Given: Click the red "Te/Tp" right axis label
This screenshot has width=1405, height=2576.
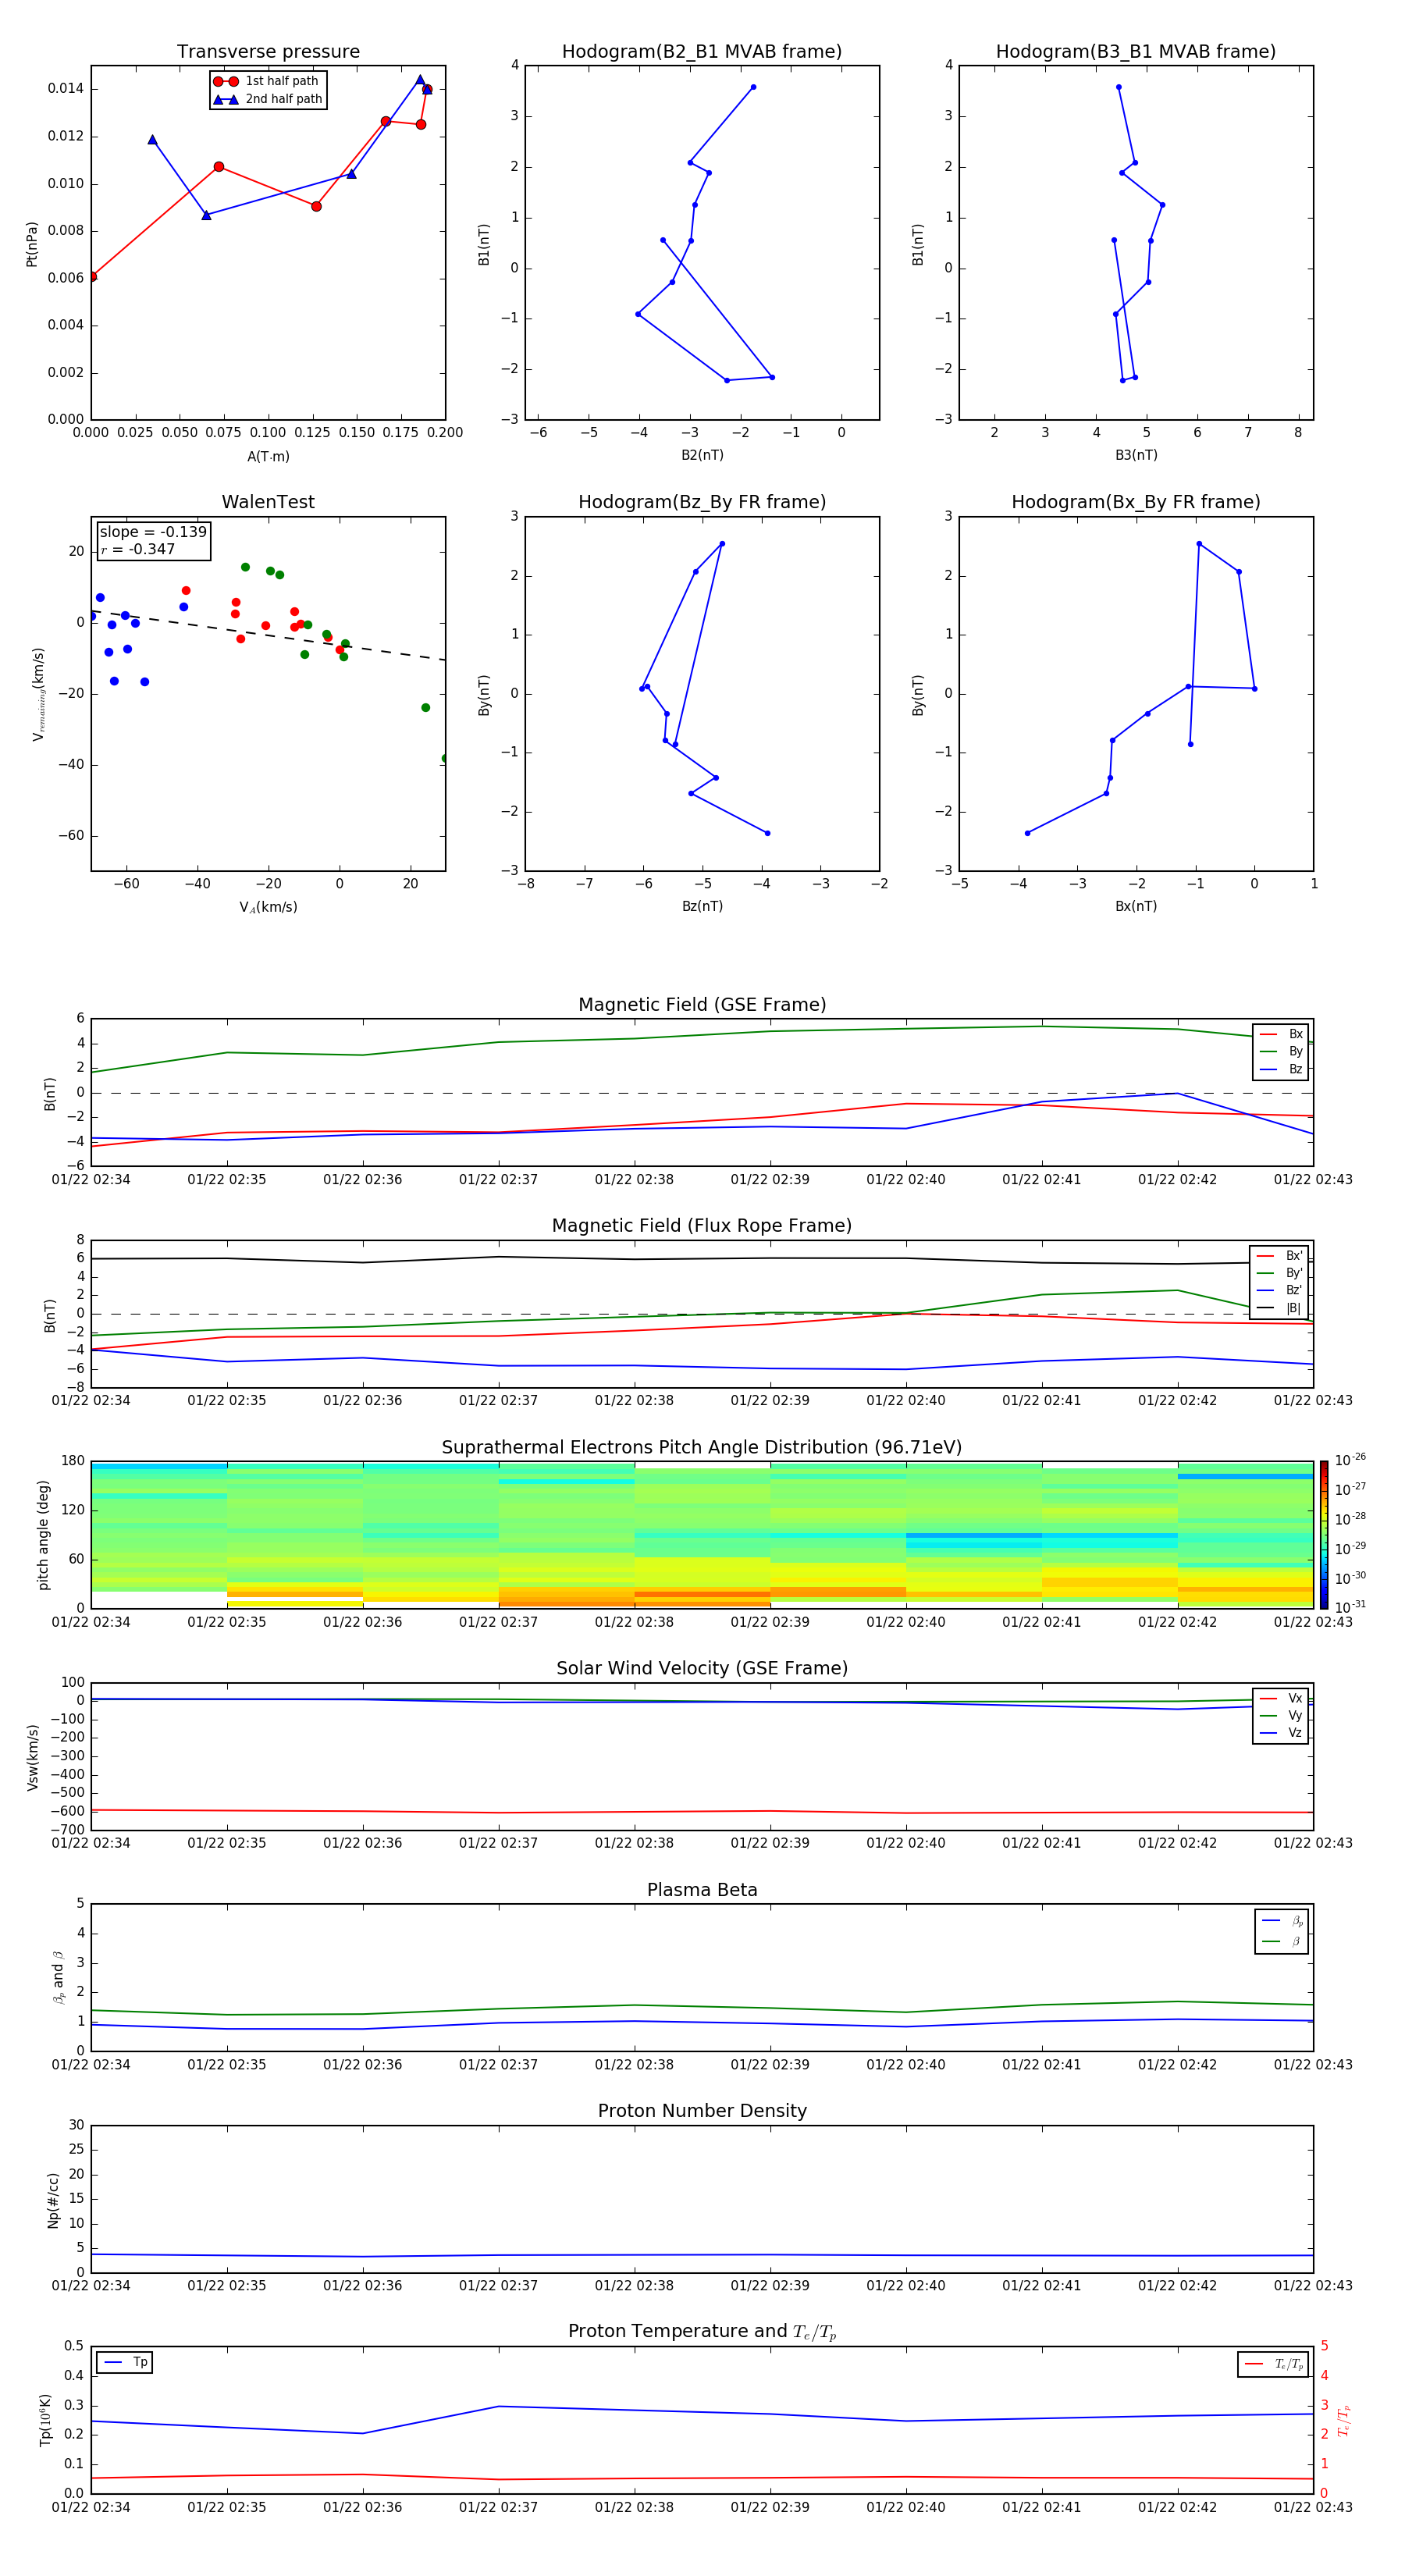Looking at the screenshot, I should click(x=1343, y=2420).
